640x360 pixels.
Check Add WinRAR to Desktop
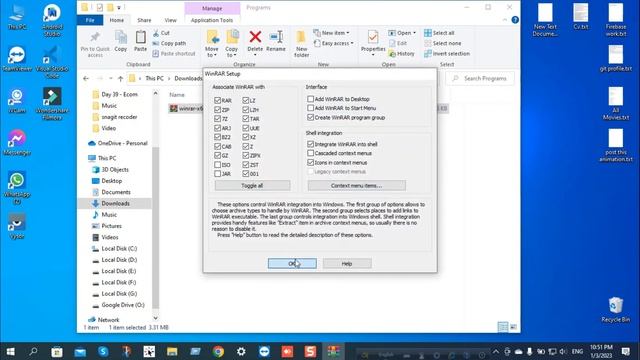click(311, 99)
